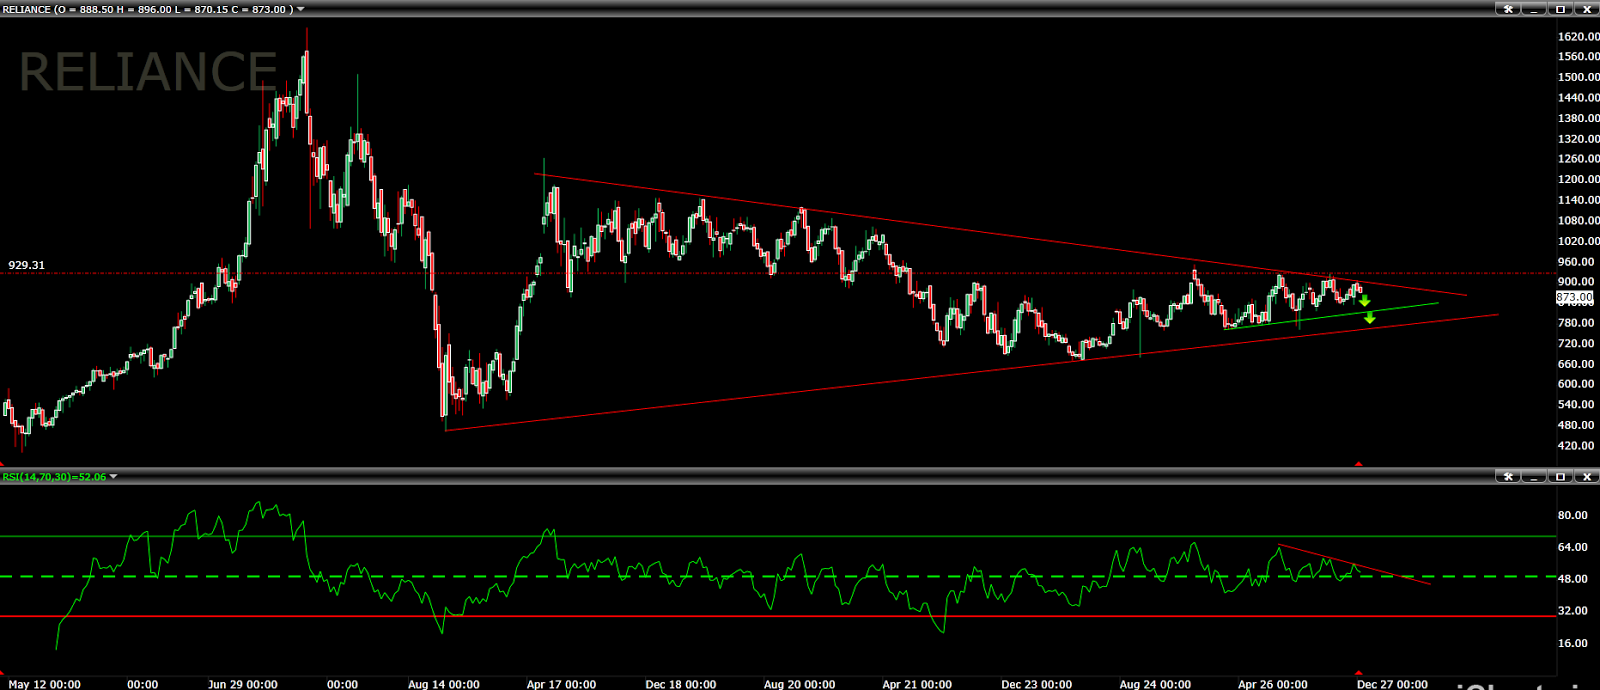Click the red marker at RSI panel bottom right

tap(1358, 674)
